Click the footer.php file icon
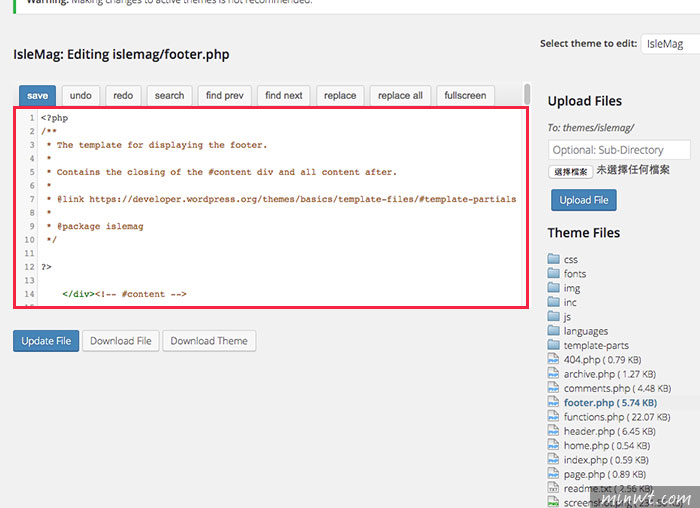The width and height of the screenshot is (700, 508). click(554, 402)
